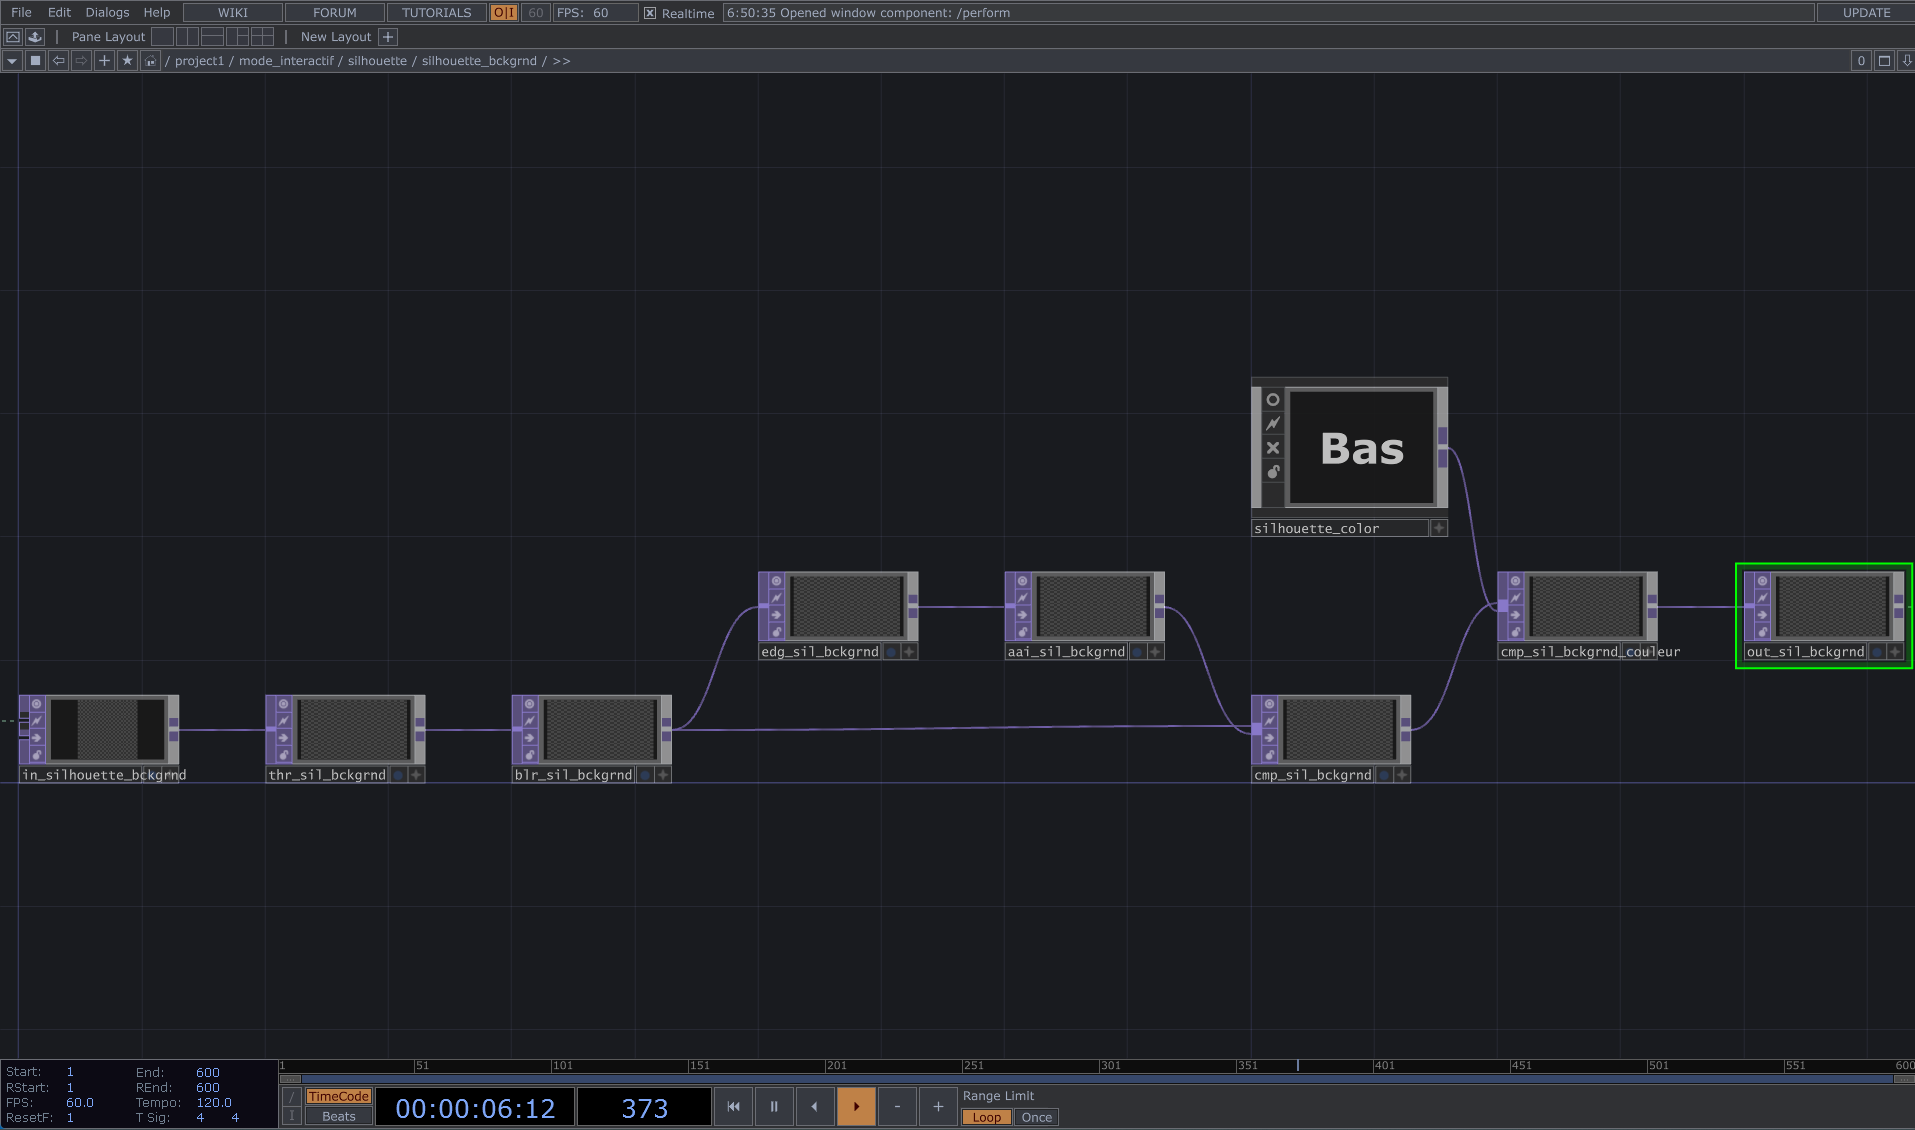Screen dimensions: 1915x1130
Task: Bookmark this network with the star icon
Action: click(127, 60)
